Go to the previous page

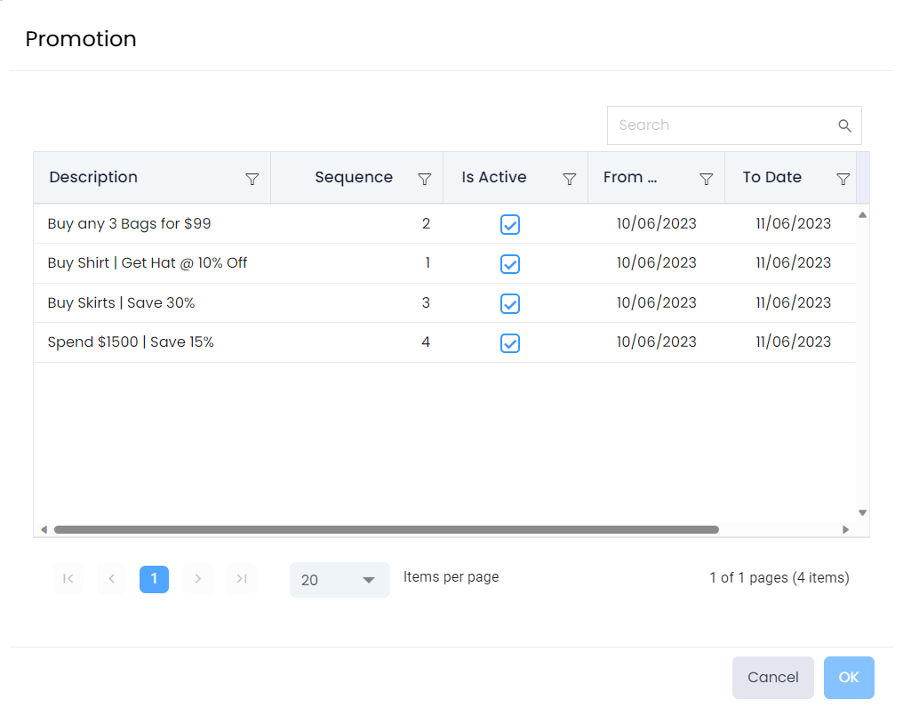pyautogui.click(x=112, y=579)
